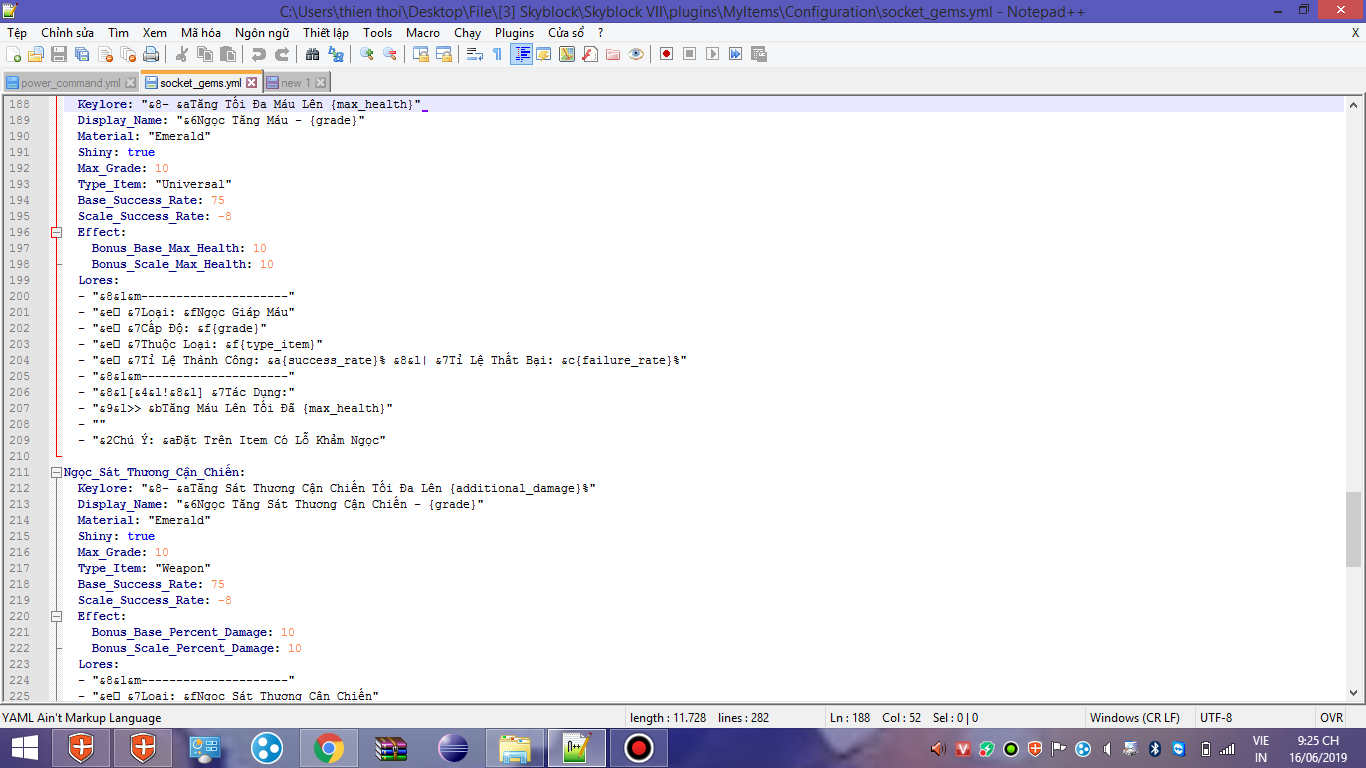
Task: Open the Cửa sổ menu
Action: coord(566,33)
